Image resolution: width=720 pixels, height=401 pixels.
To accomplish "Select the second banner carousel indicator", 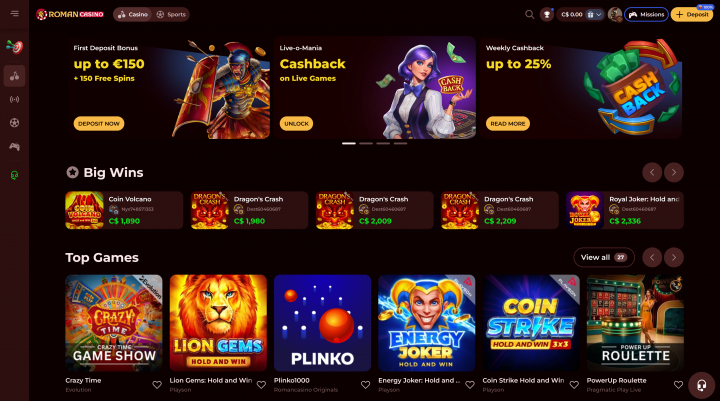I will (366, 143).
